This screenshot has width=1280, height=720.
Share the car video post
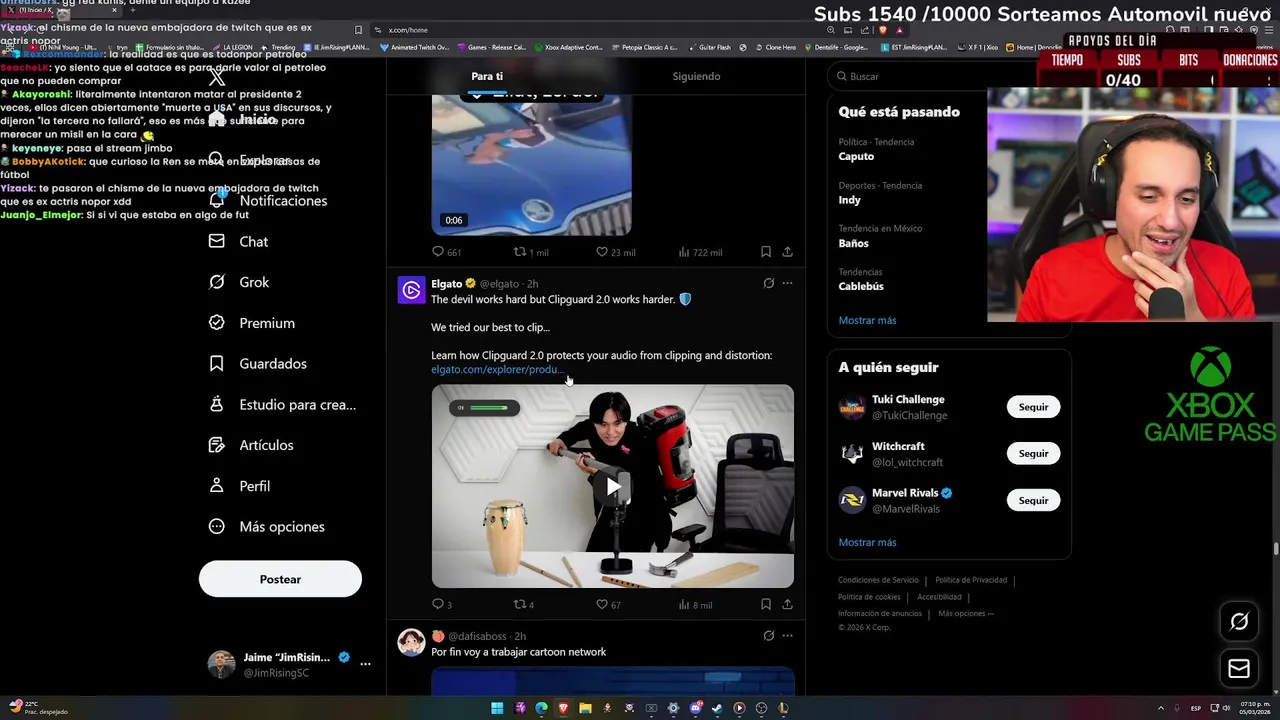[x=787, y=252]
